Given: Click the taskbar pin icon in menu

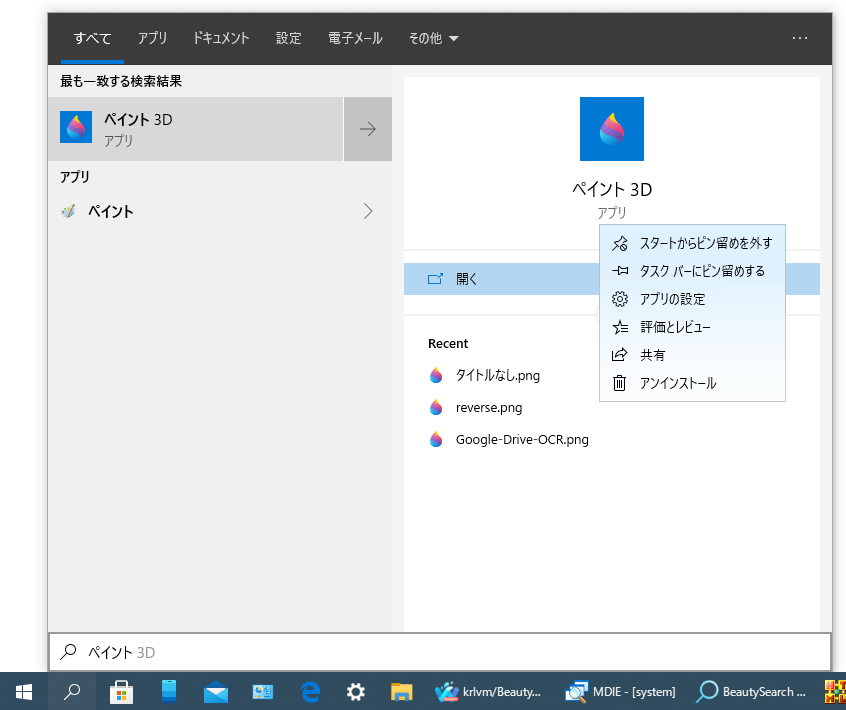Looking at the screenshot, I should [x=619, y=271].
